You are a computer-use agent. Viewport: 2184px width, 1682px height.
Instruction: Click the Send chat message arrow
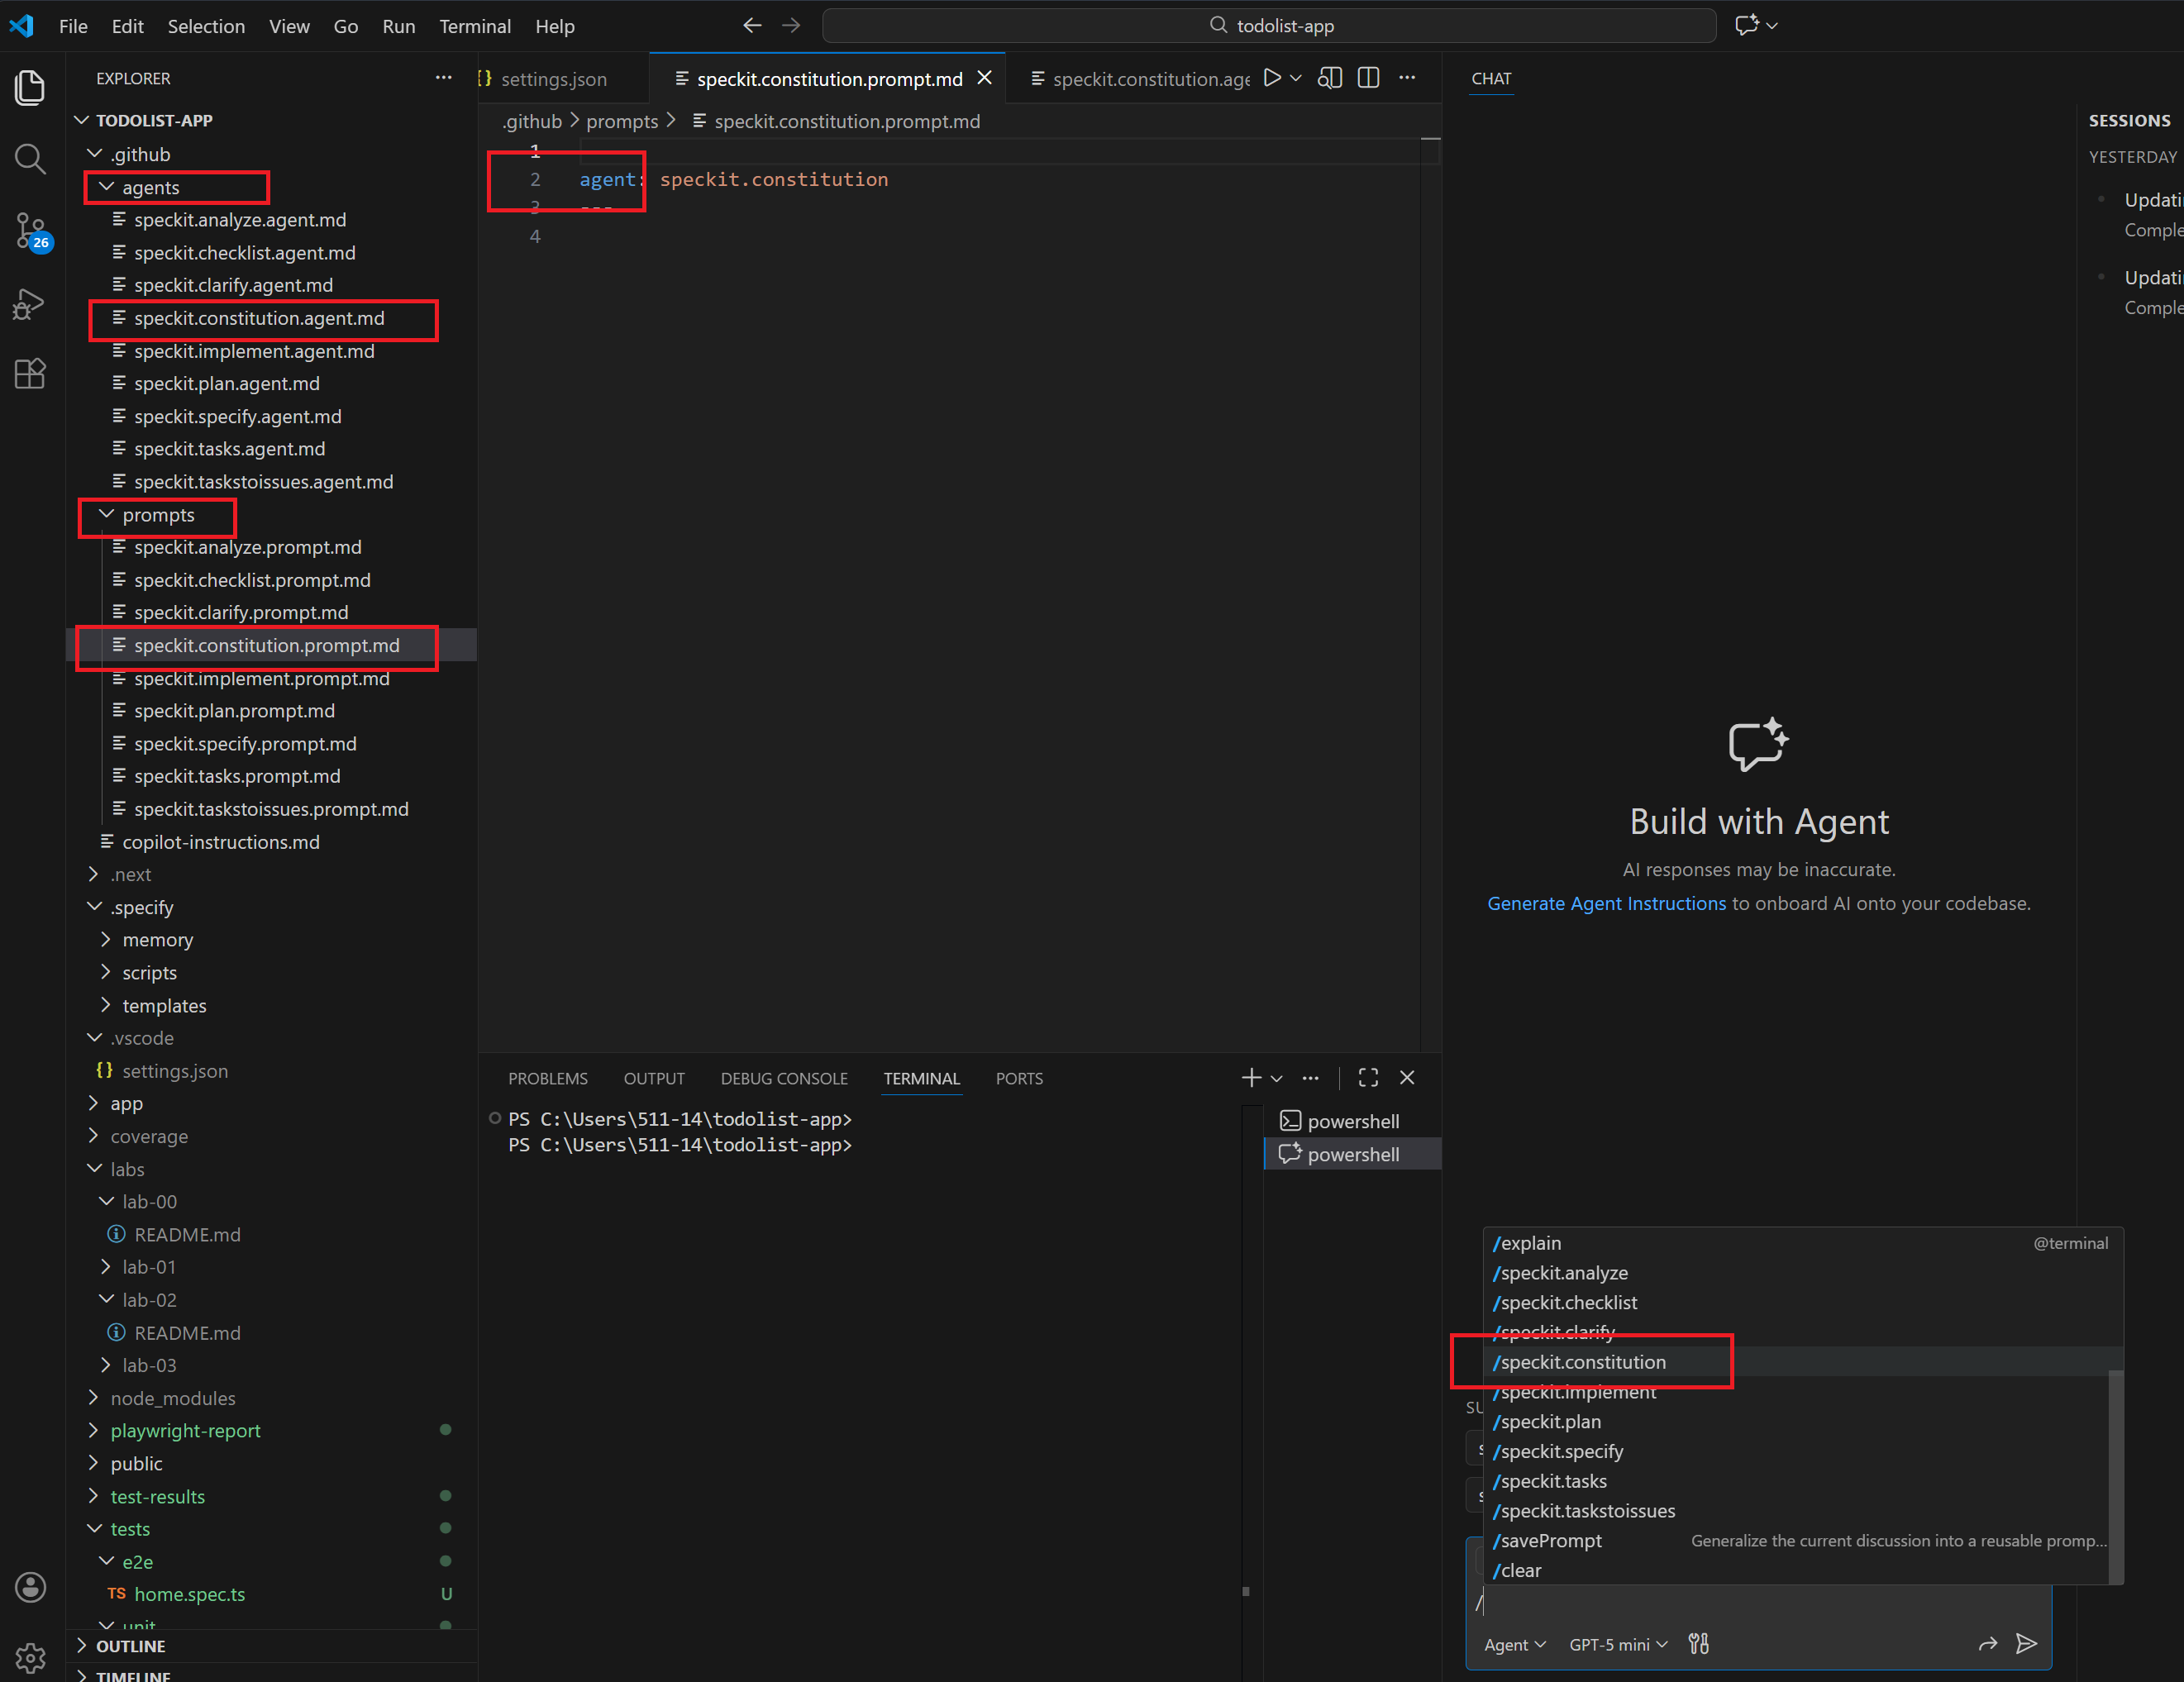[2026, 1644]
